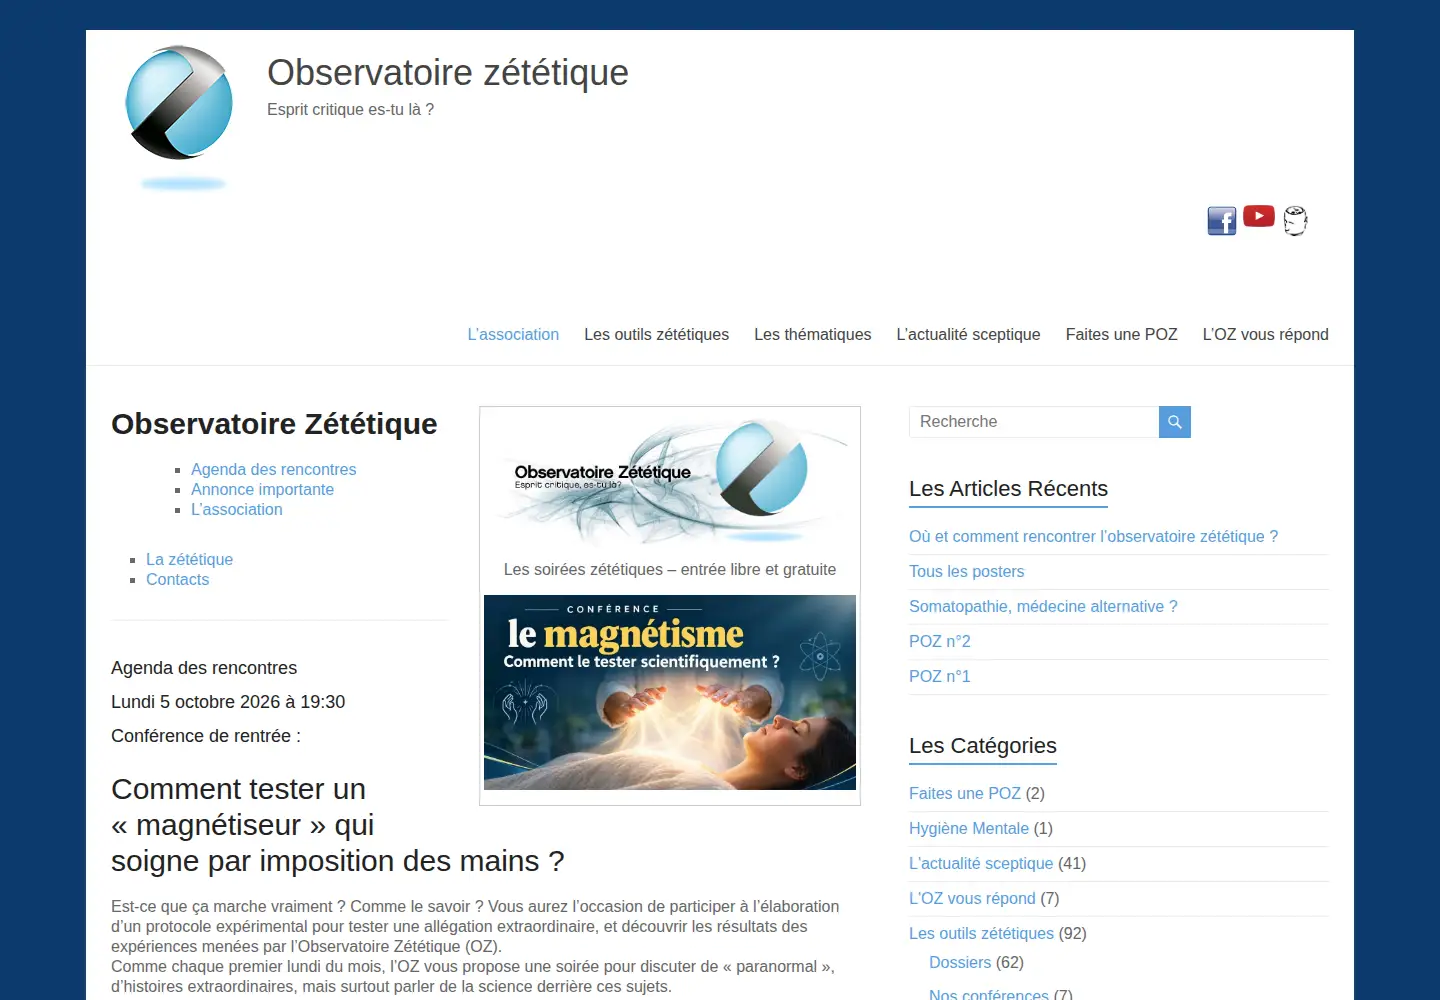Open the YouTube channel icon
The height and width of the screenshot is (1000, 1440).
[x=1259, y=216]
